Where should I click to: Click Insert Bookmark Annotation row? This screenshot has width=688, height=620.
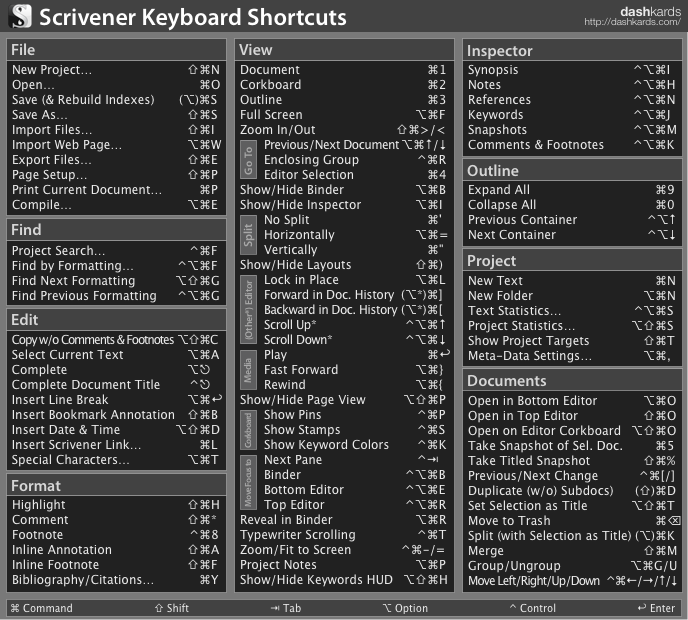click(116, 415)
